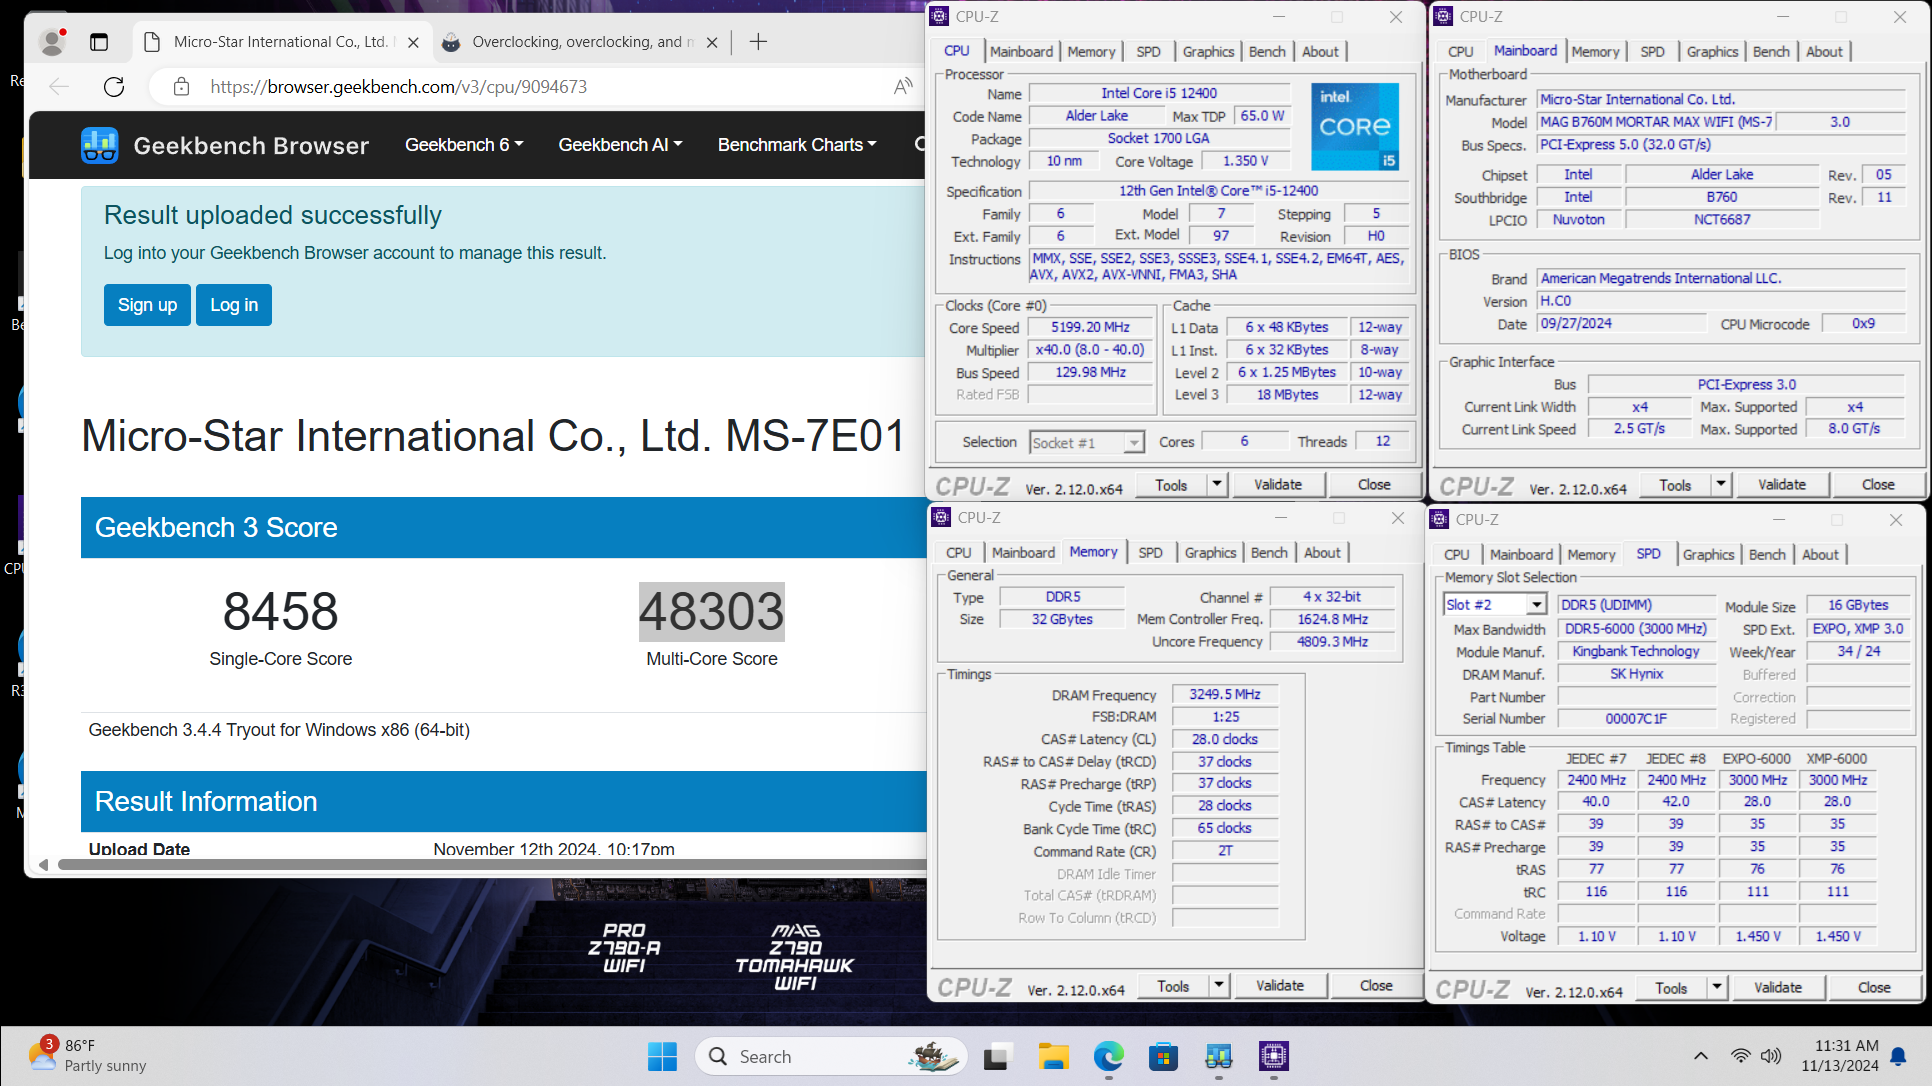Image resolution: width=1932 pixels, height=1086 pixels.
Task: Show hidden system tray icons
Action: (x=1701, y=1056)
